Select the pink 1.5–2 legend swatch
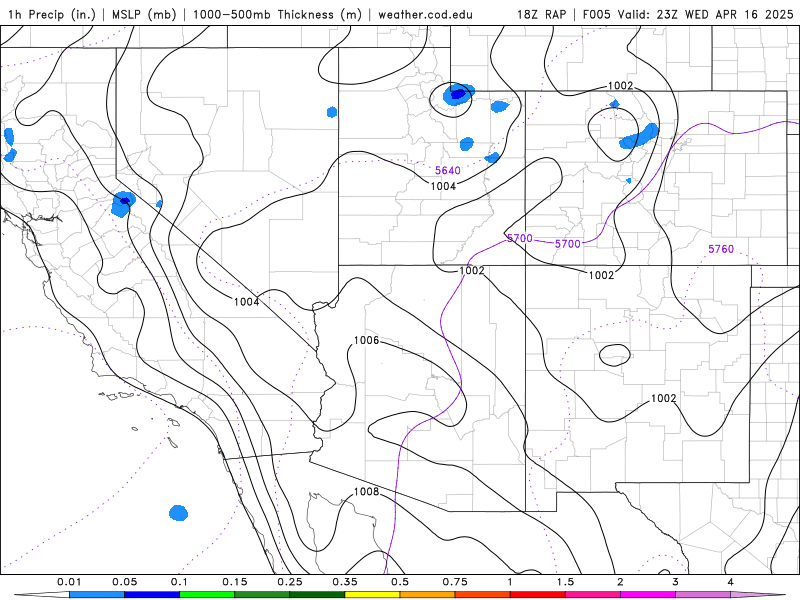The width and height of the screenshot is (800, 600). pyautogui.click(x=593, y=595)
